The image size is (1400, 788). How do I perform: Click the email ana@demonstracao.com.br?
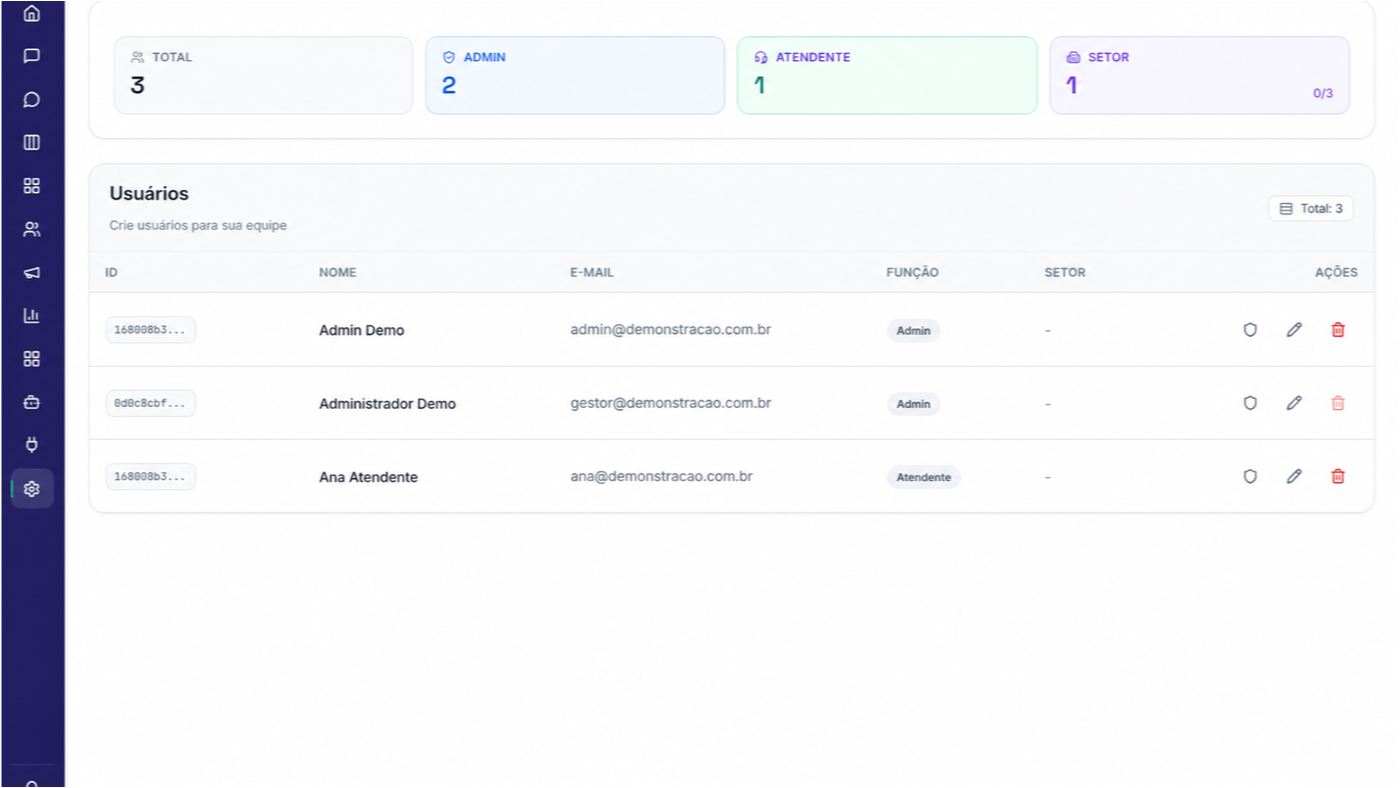[661, 476]
